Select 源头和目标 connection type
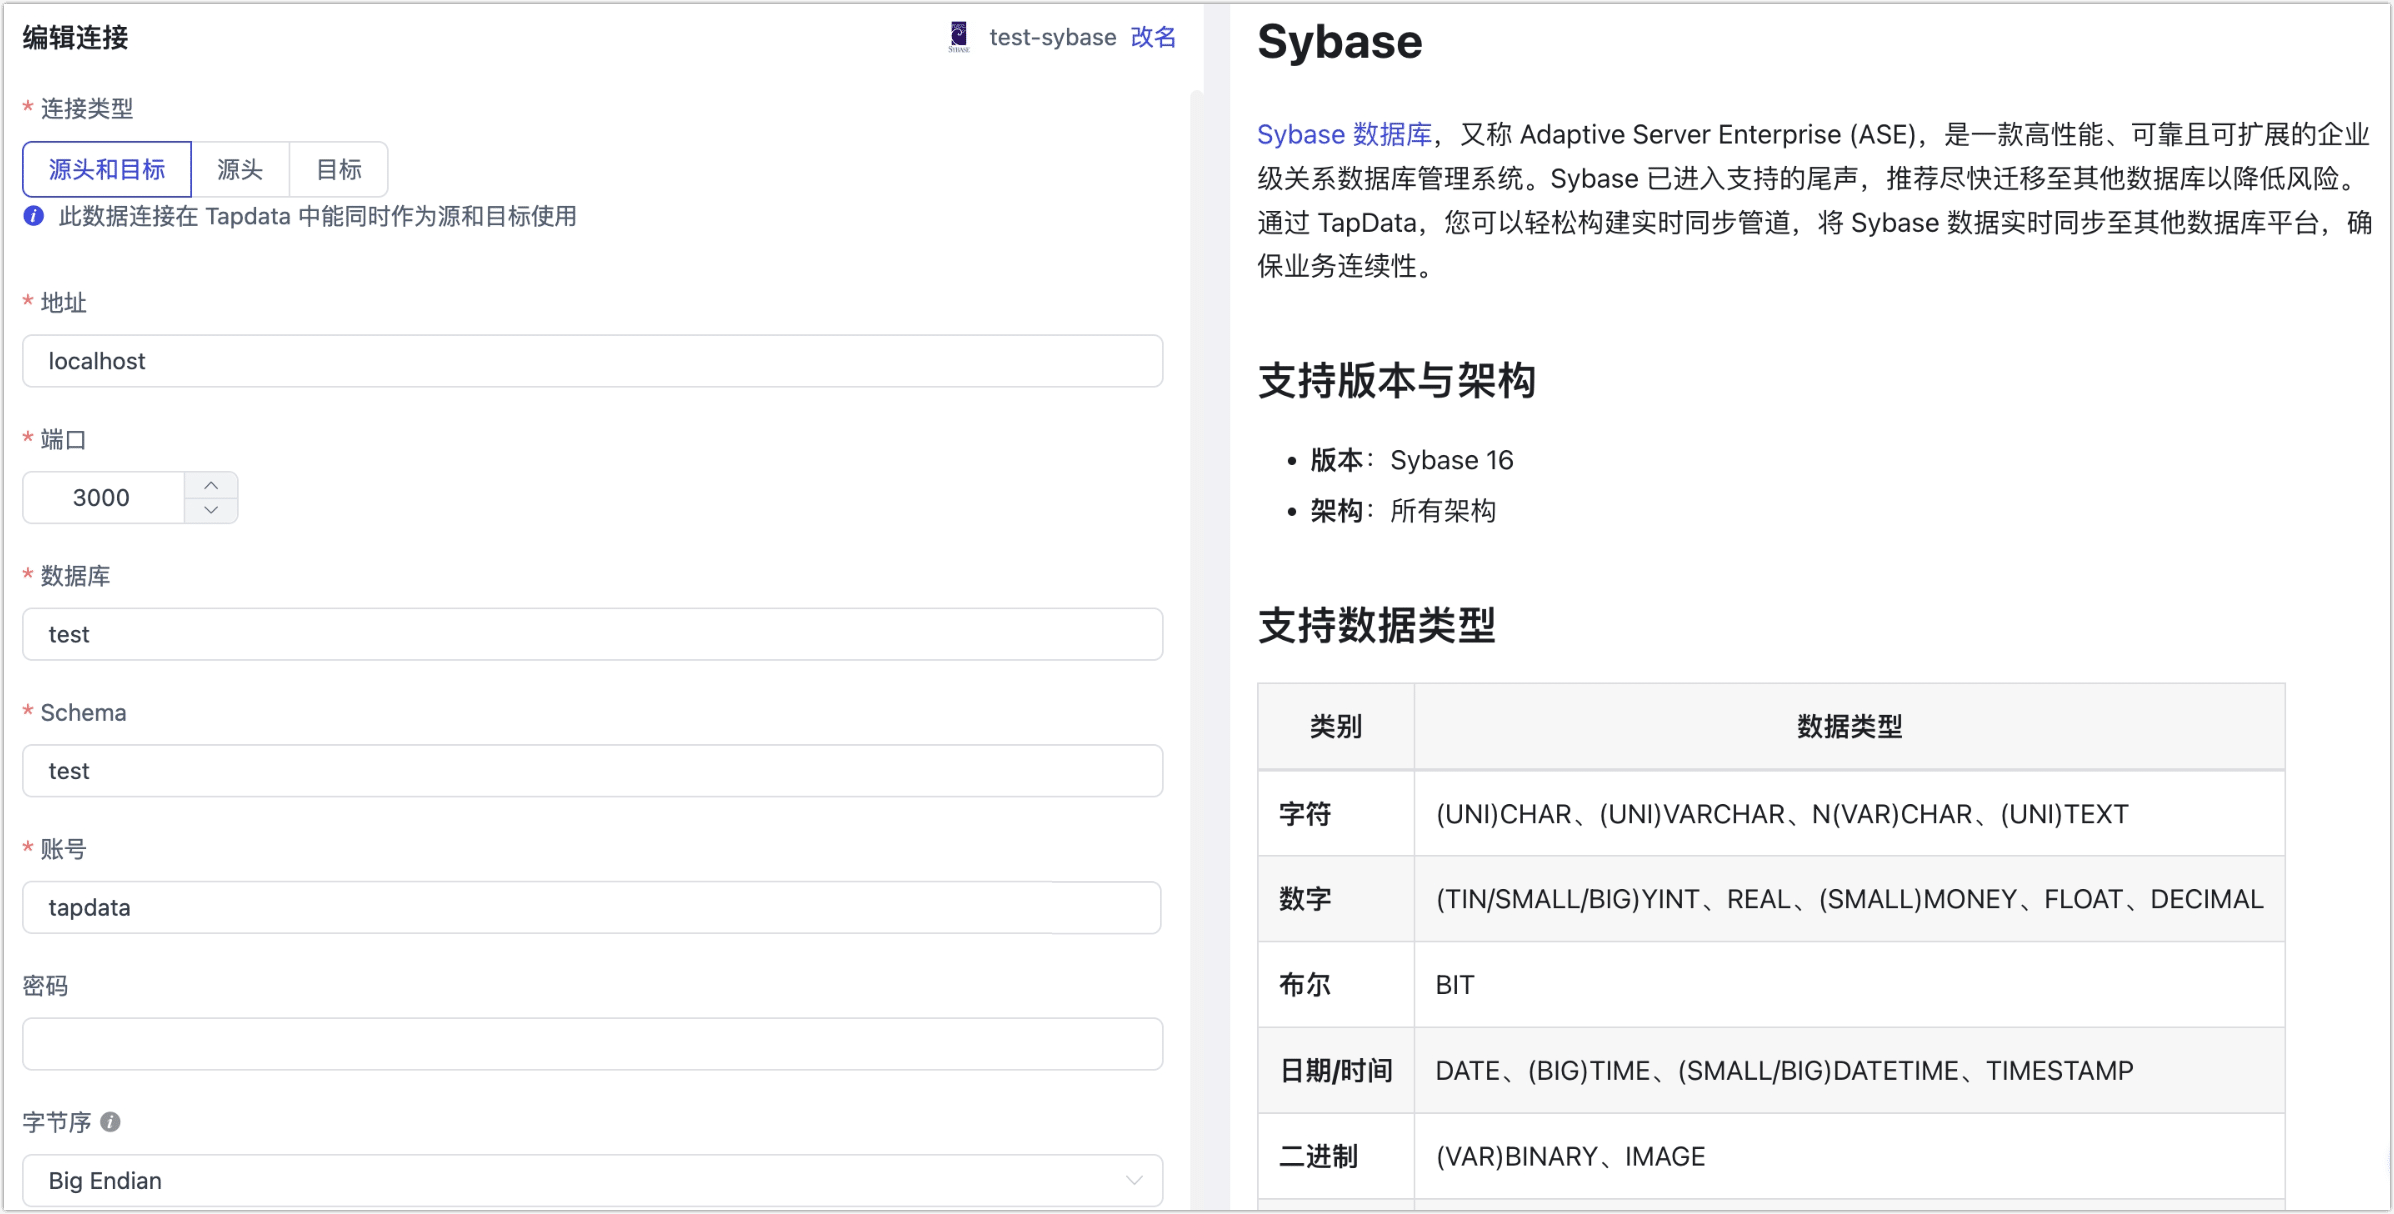This screenshot has height=1214, width=2394. [106, 169]
